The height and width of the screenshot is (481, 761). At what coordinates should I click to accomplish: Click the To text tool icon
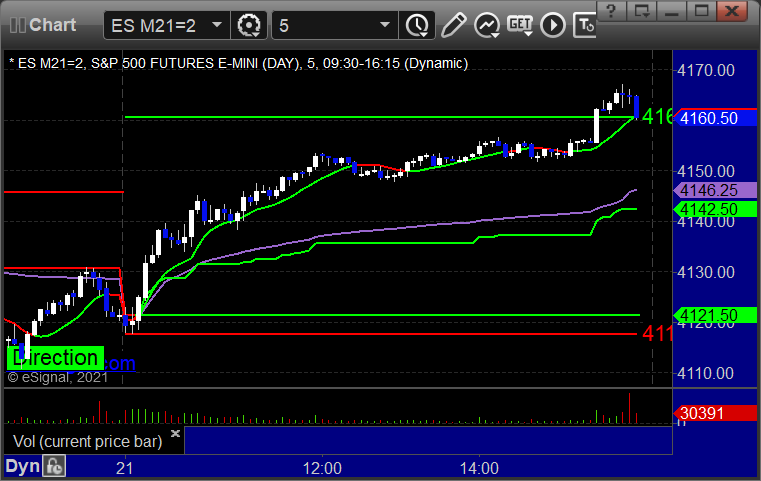tap(584, 25)
